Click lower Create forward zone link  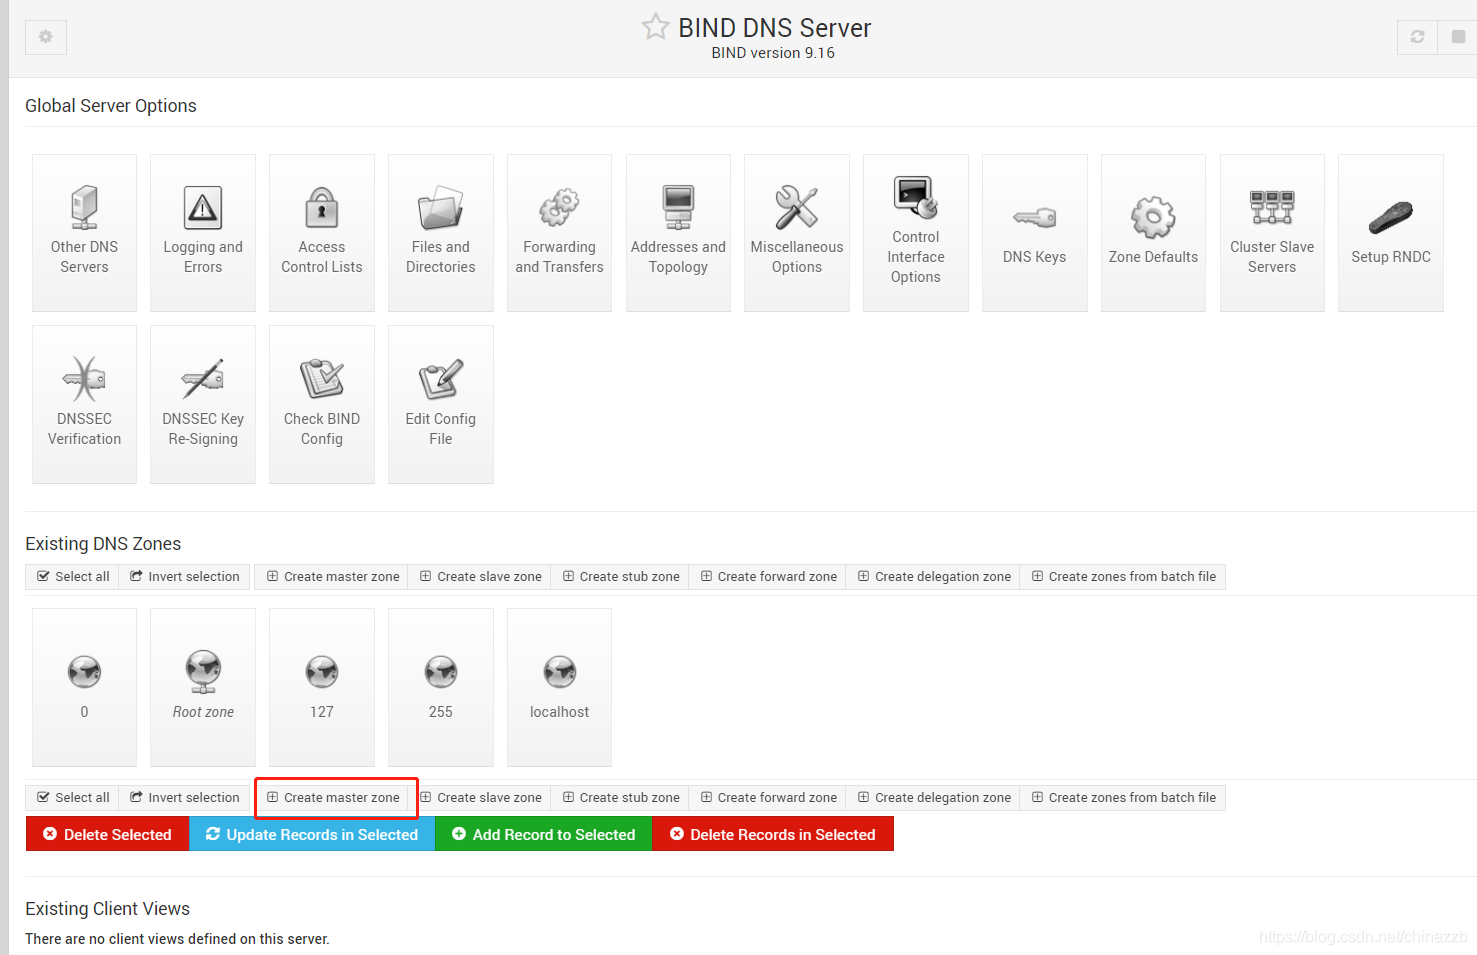pos(768,798)
